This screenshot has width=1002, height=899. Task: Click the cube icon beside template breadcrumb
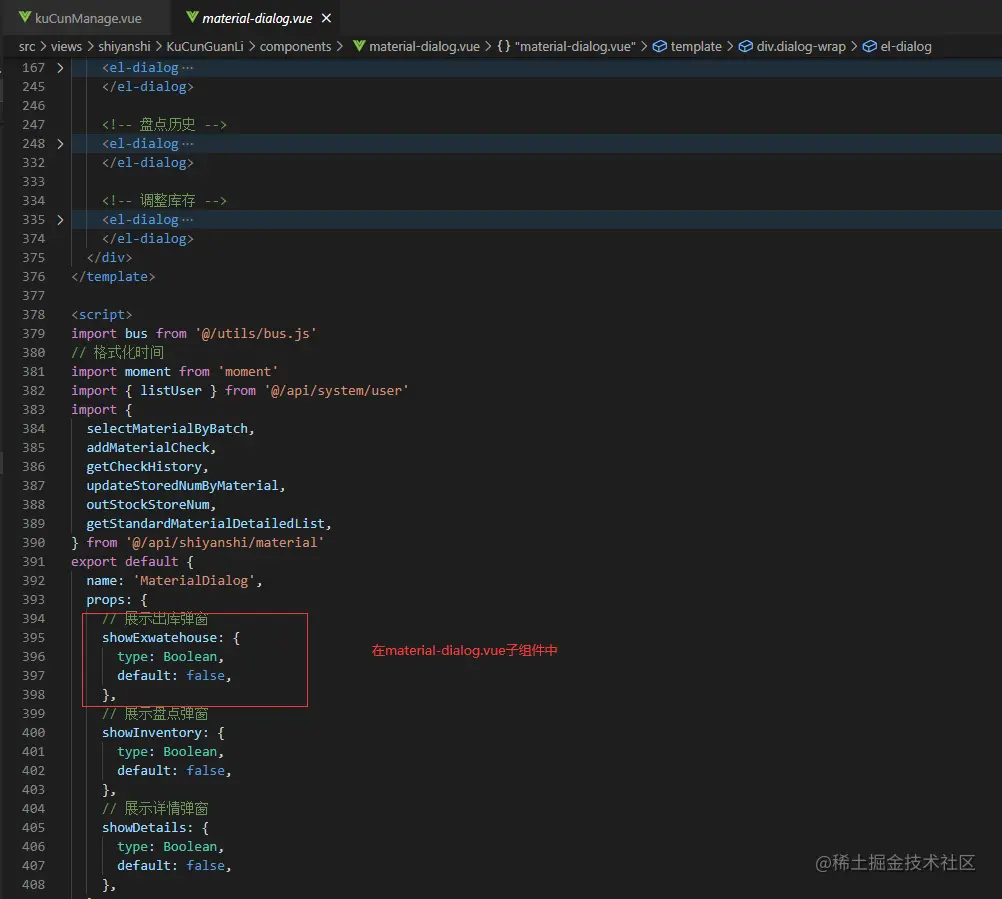click(659, 47)
